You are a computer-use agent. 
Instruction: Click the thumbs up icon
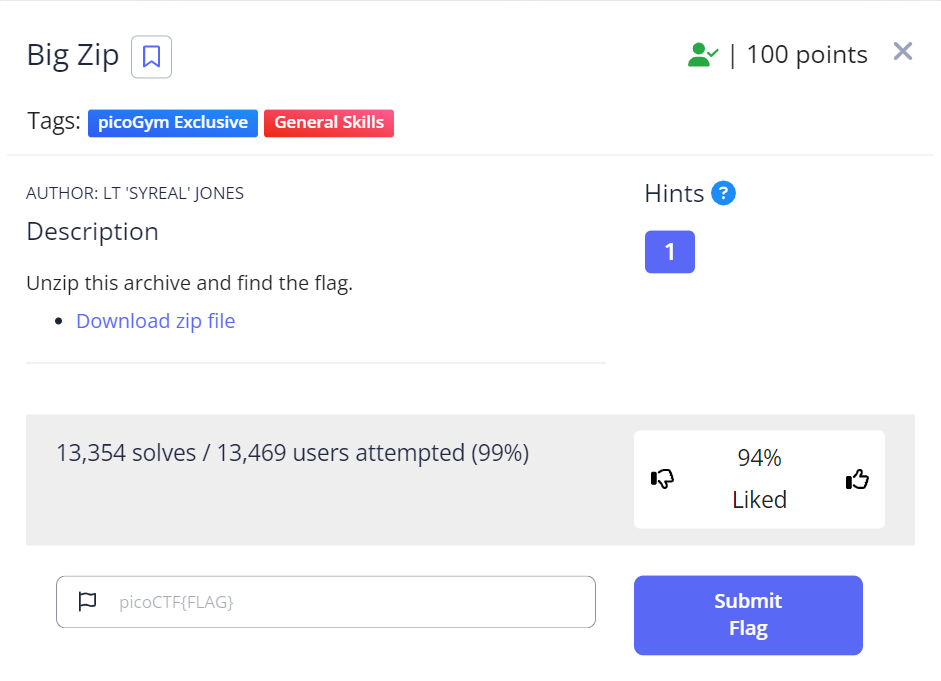[857, 479]
